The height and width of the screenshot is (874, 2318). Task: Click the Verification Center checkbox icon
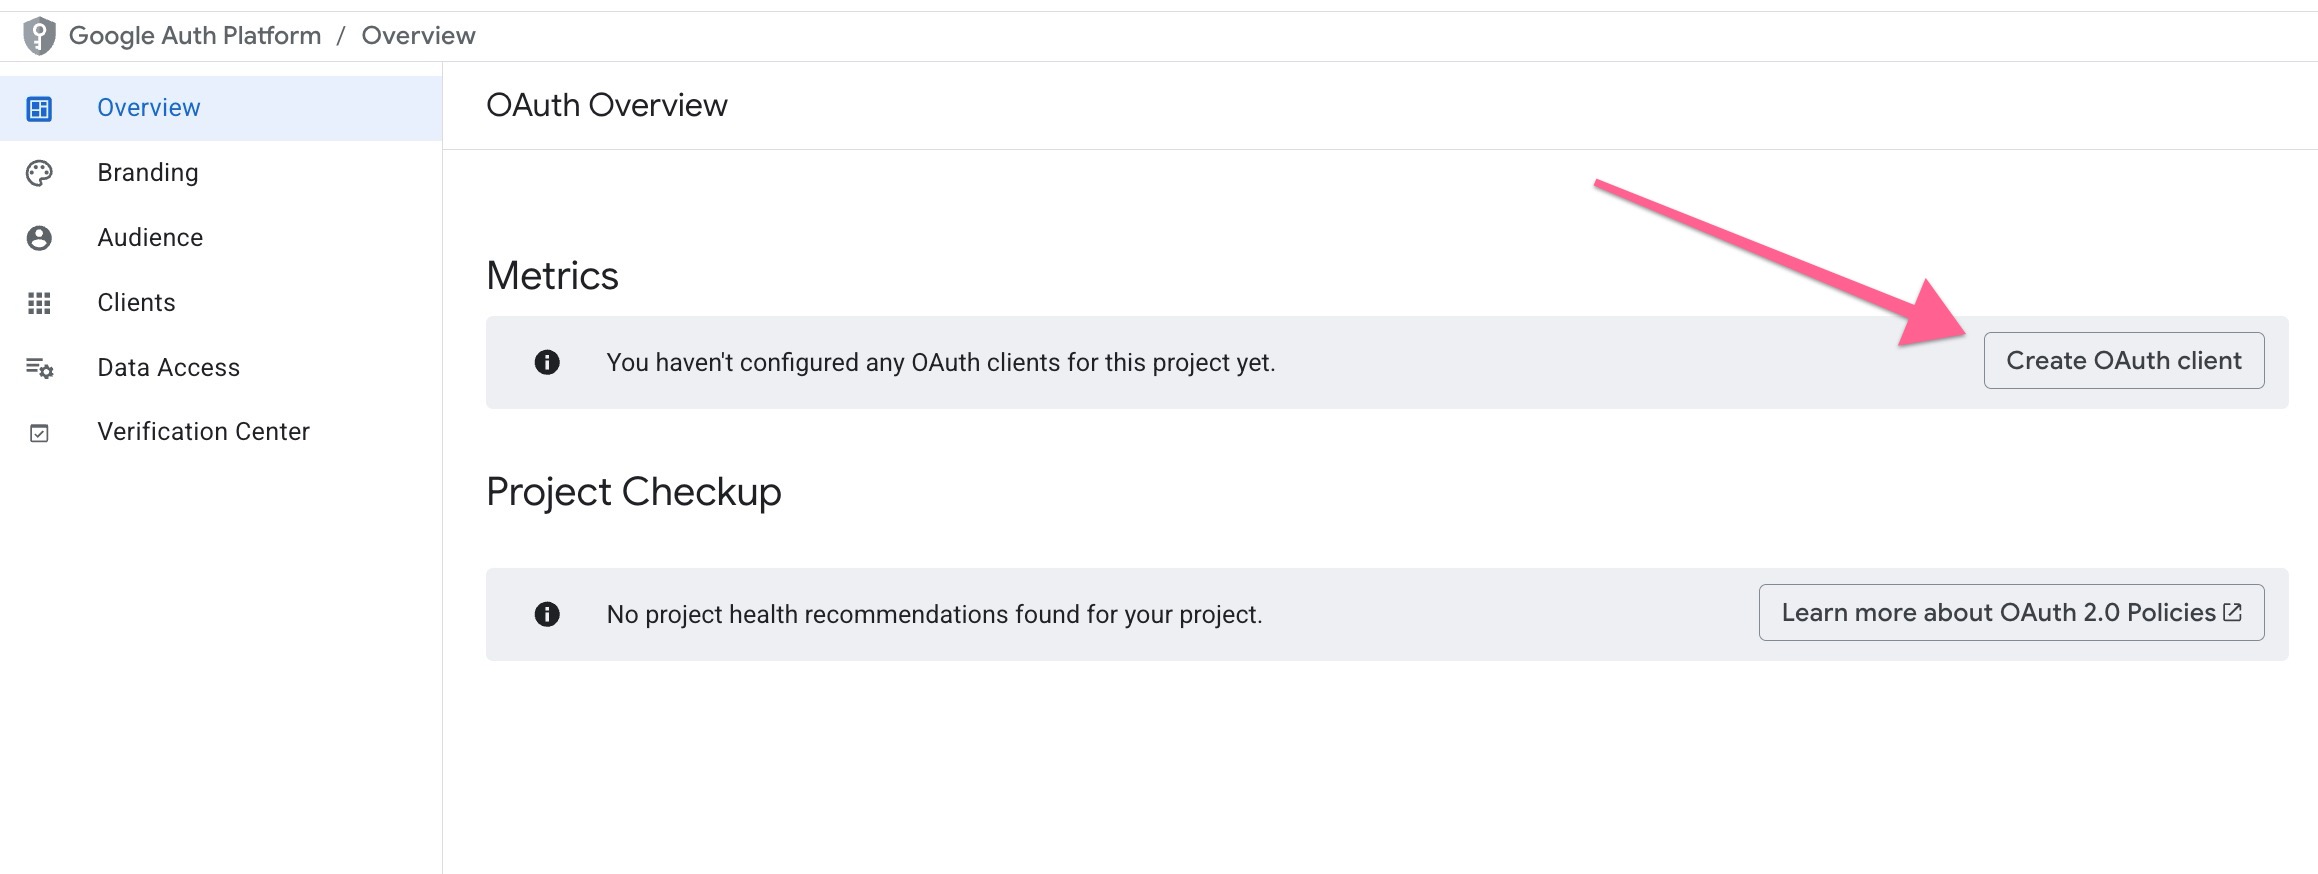click(x=39, y=433)
